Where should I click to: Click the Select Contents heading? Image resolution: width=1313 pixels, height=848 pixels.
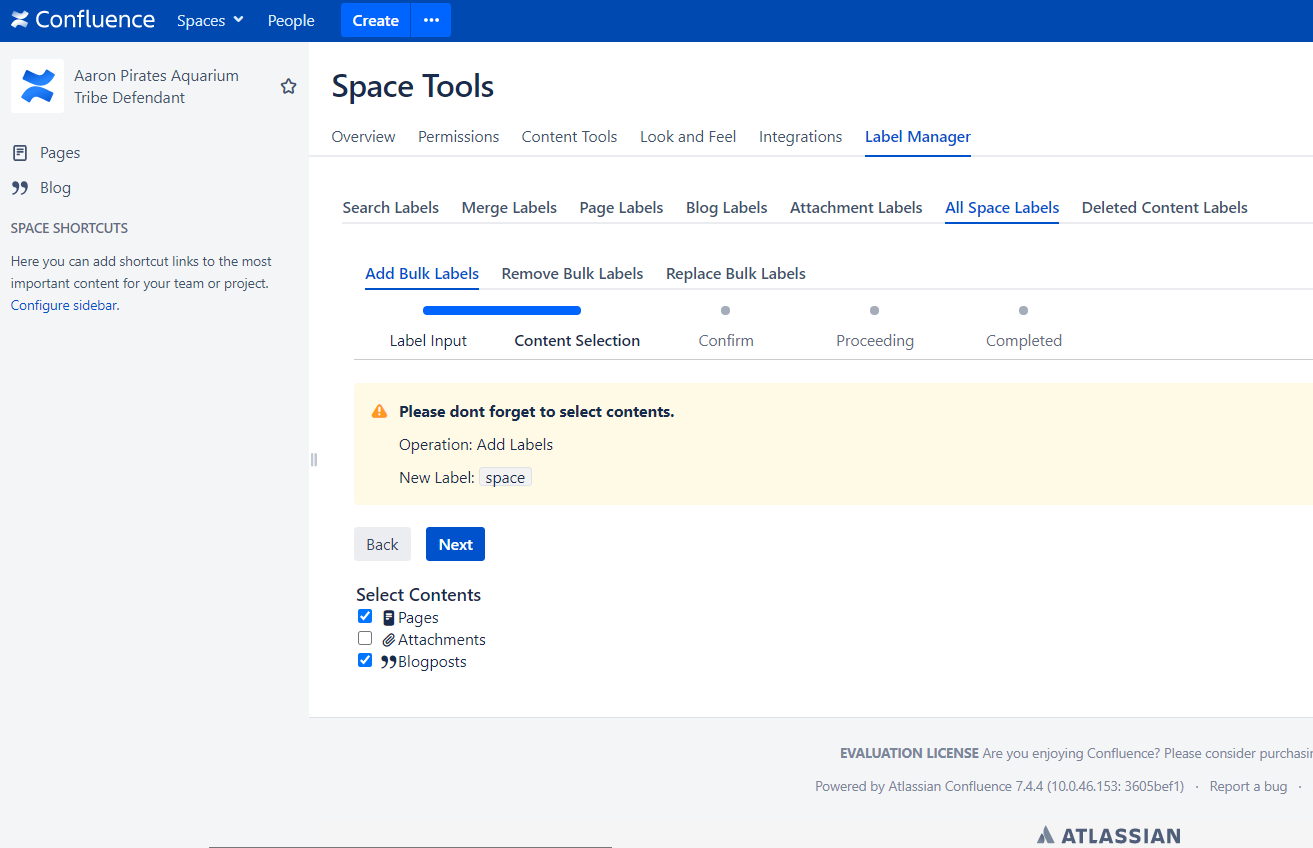point(418,595)
